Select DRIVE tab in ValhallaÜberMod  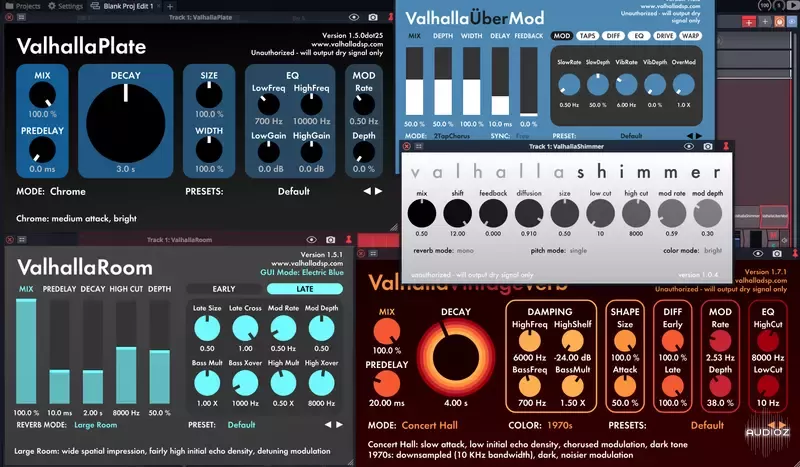click(665, 36)
